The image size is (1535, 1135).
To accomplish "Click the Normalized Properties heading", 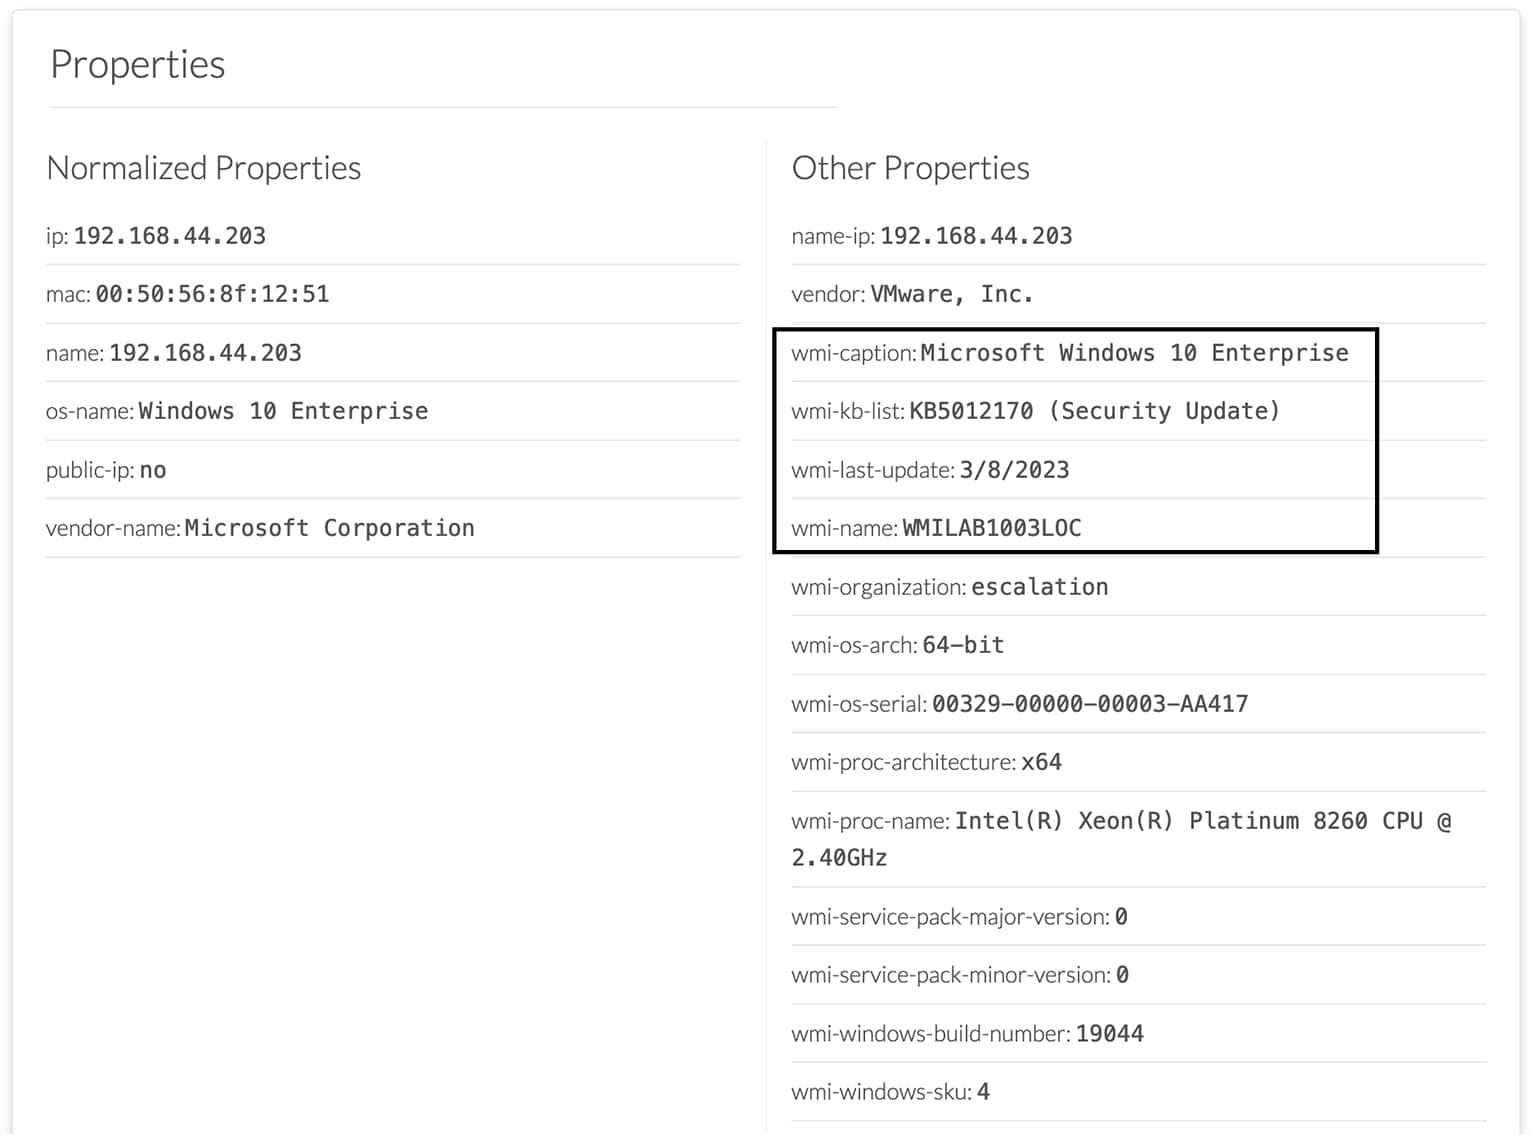I will (x=204, y=168).
